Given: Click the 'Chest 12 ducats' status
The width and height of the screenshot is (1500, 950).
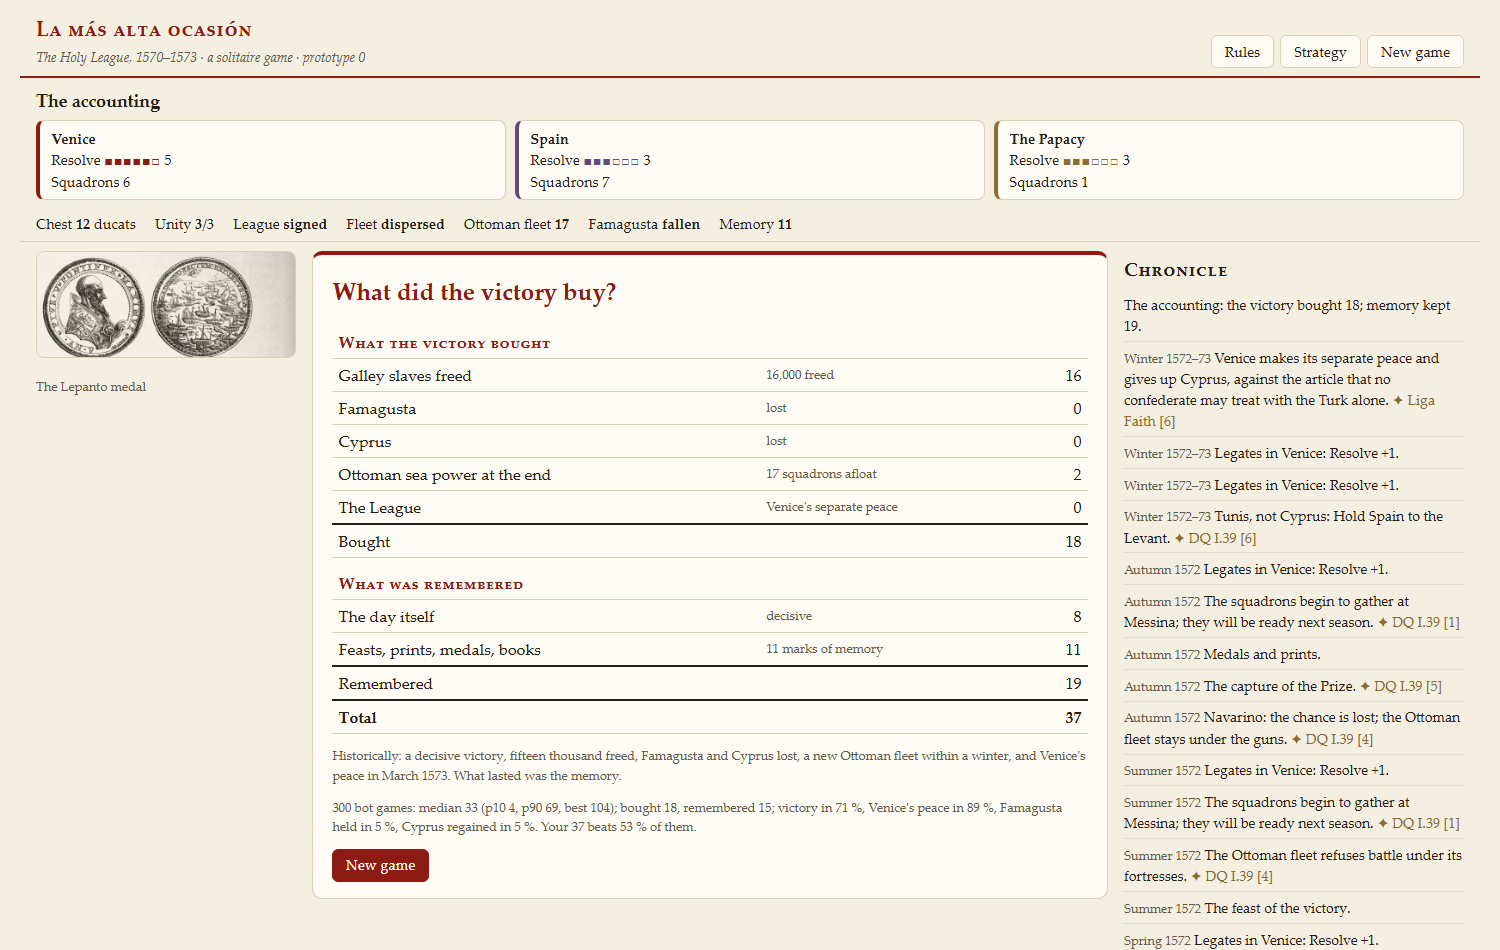Looking at the screenshot, I should click(86, 224).
